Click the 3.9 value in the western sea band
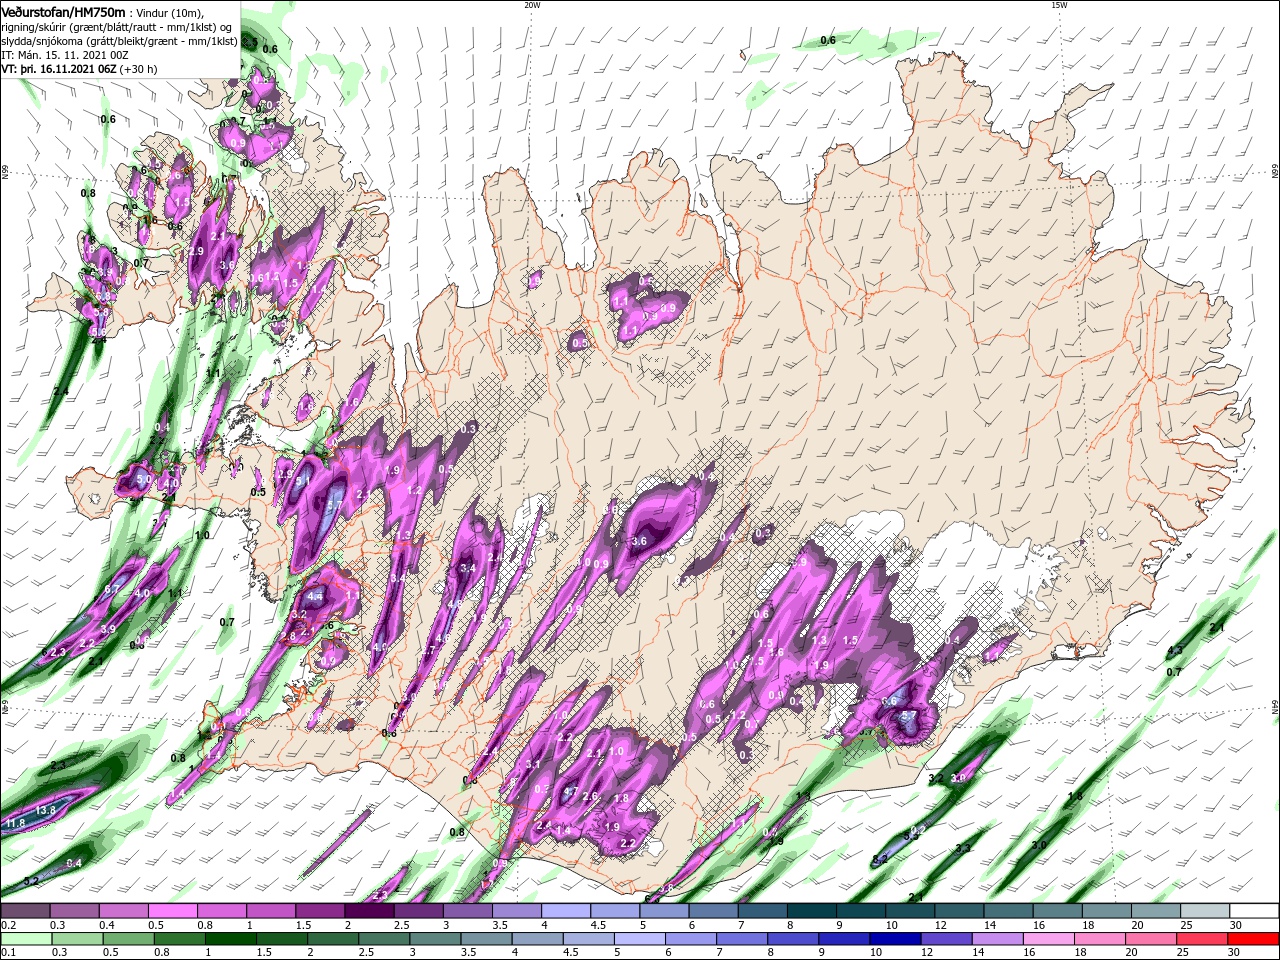The height and width of the screenshot is (960, 1280). tap(108, 629)
